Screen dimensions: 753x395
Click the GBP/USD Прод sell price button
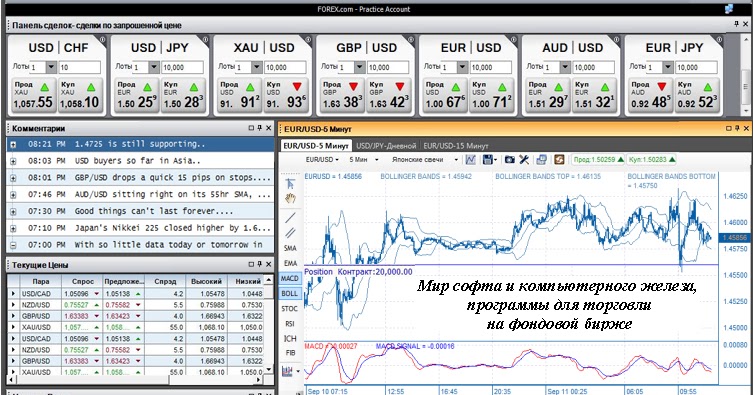coord(342,96)
